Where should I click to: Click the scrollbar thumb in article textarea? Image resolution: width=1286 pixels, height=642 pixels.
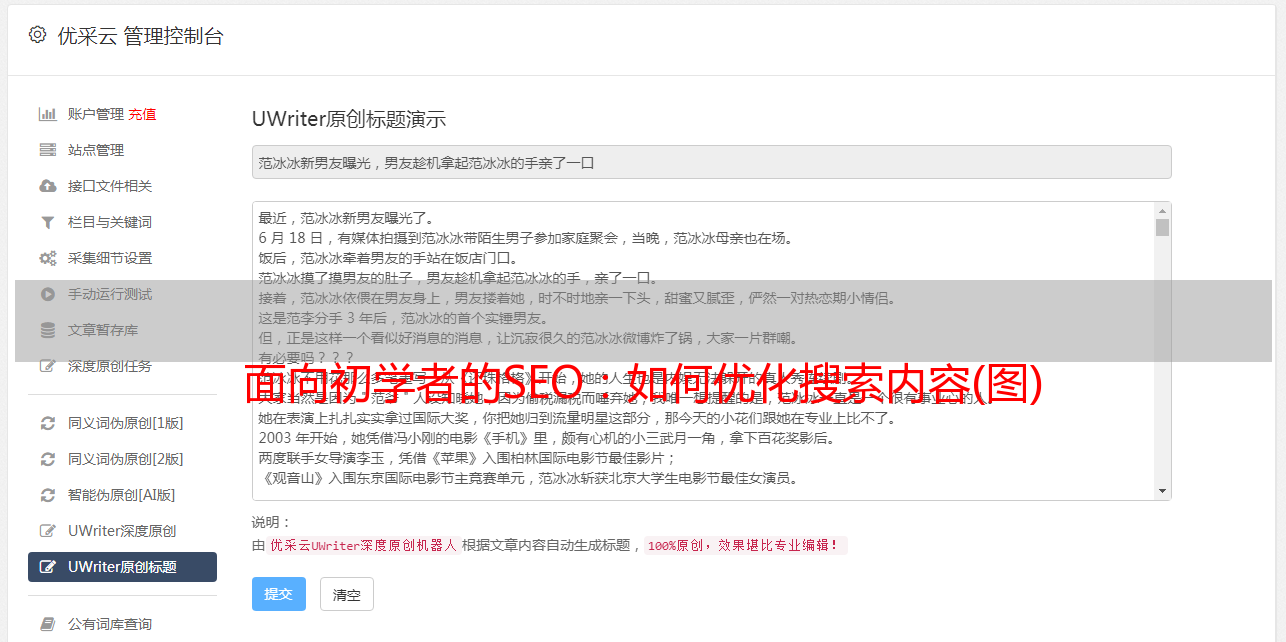pyautogui.click(x=1162, y=228)
